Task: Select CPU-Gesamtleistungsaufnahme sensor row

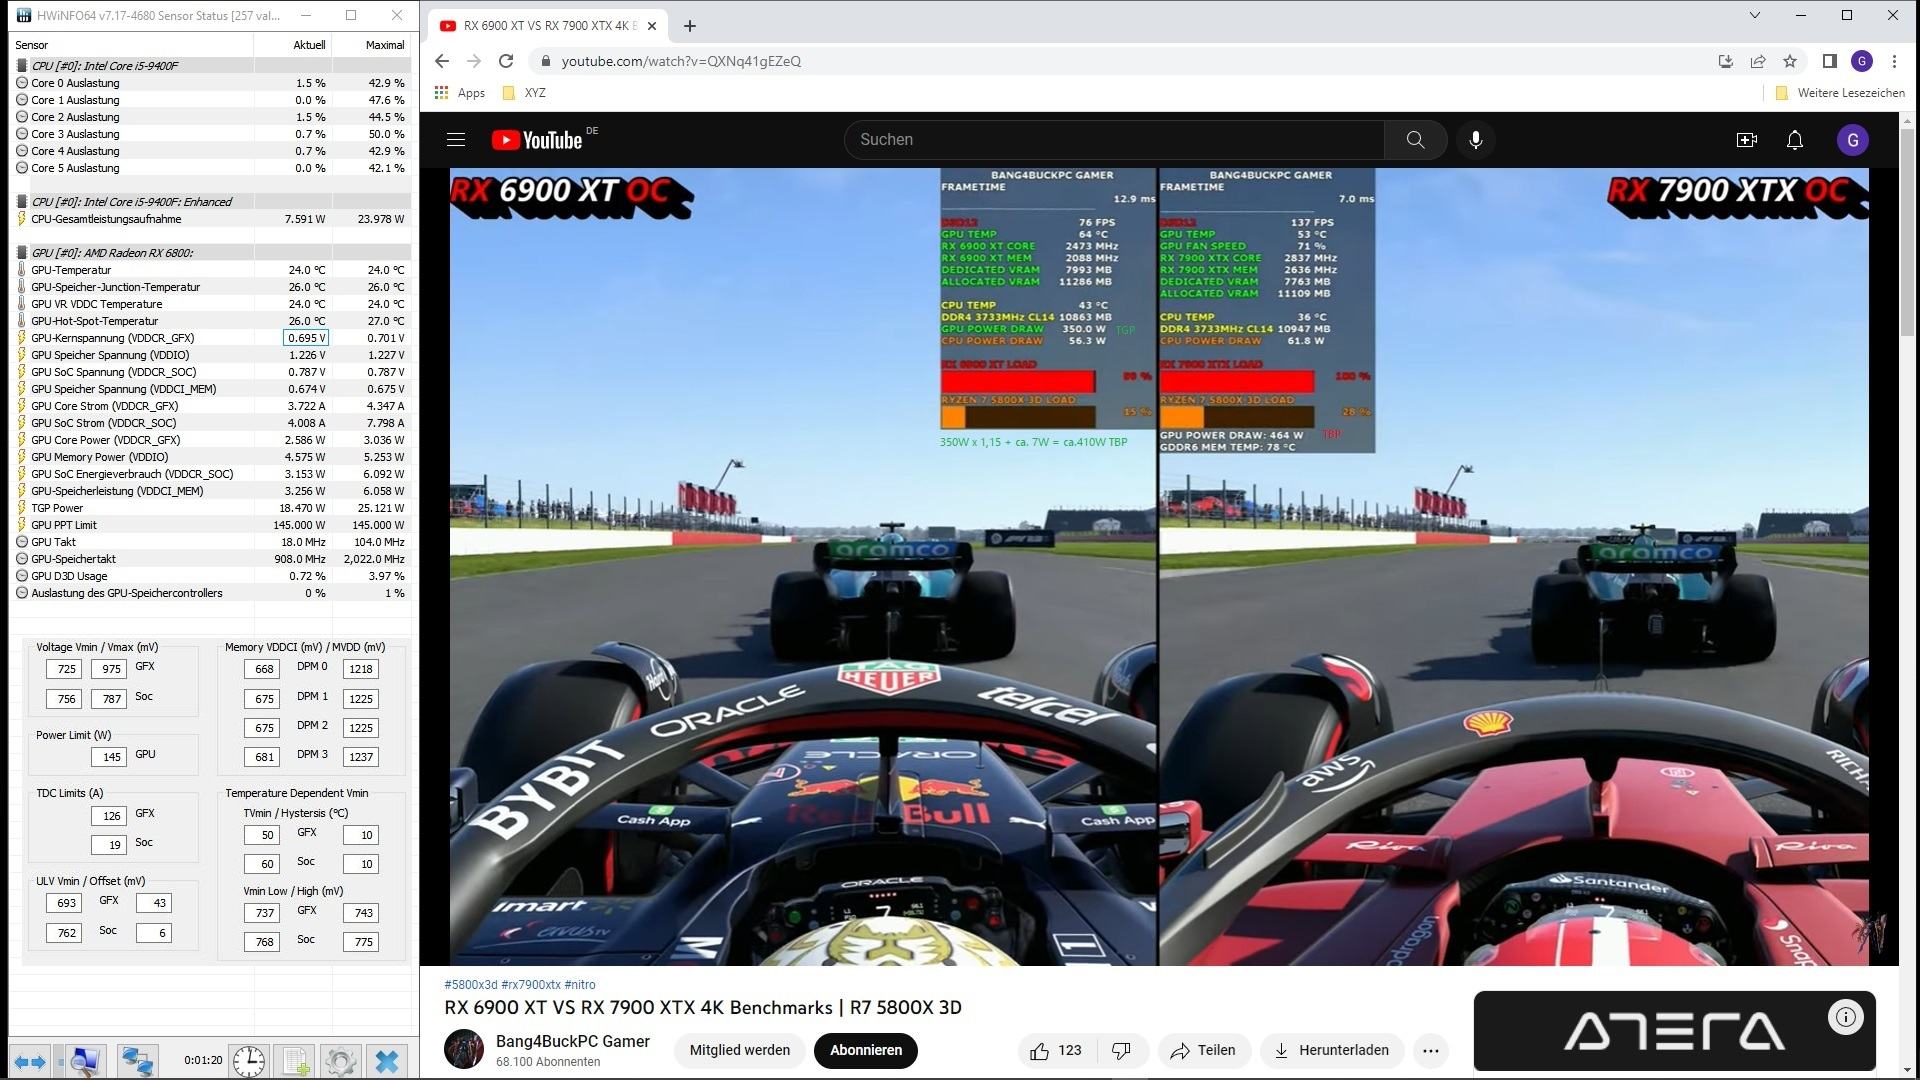Action: point(211,219)
